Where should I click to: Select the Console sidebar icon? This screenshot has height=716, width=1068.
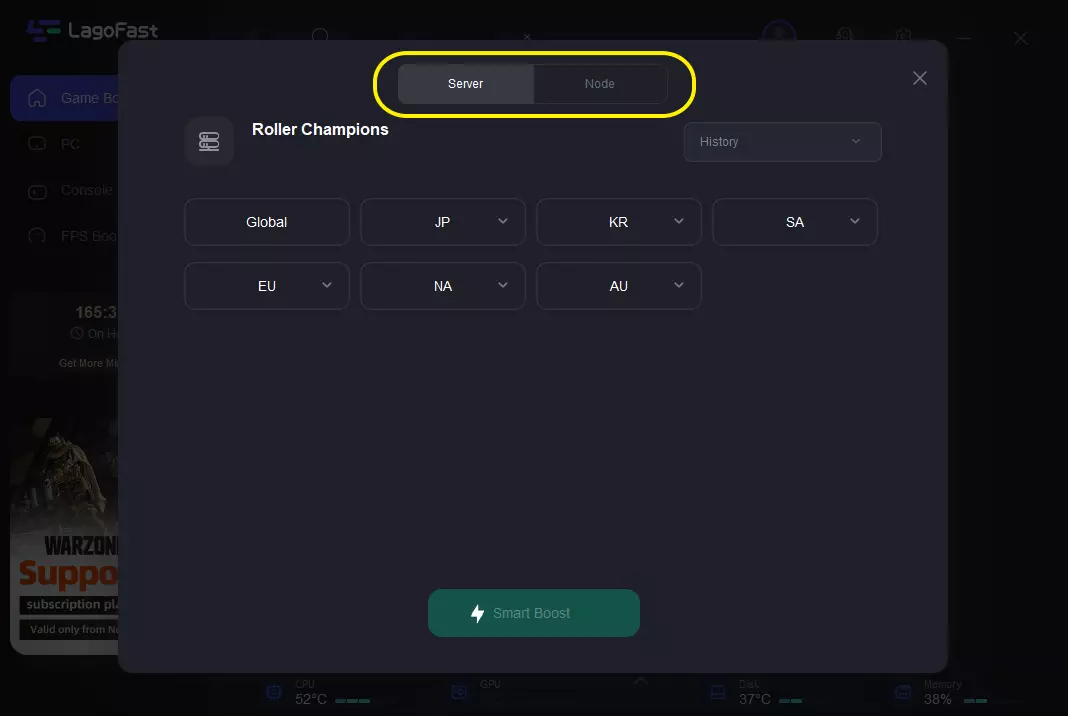(37, 191)
